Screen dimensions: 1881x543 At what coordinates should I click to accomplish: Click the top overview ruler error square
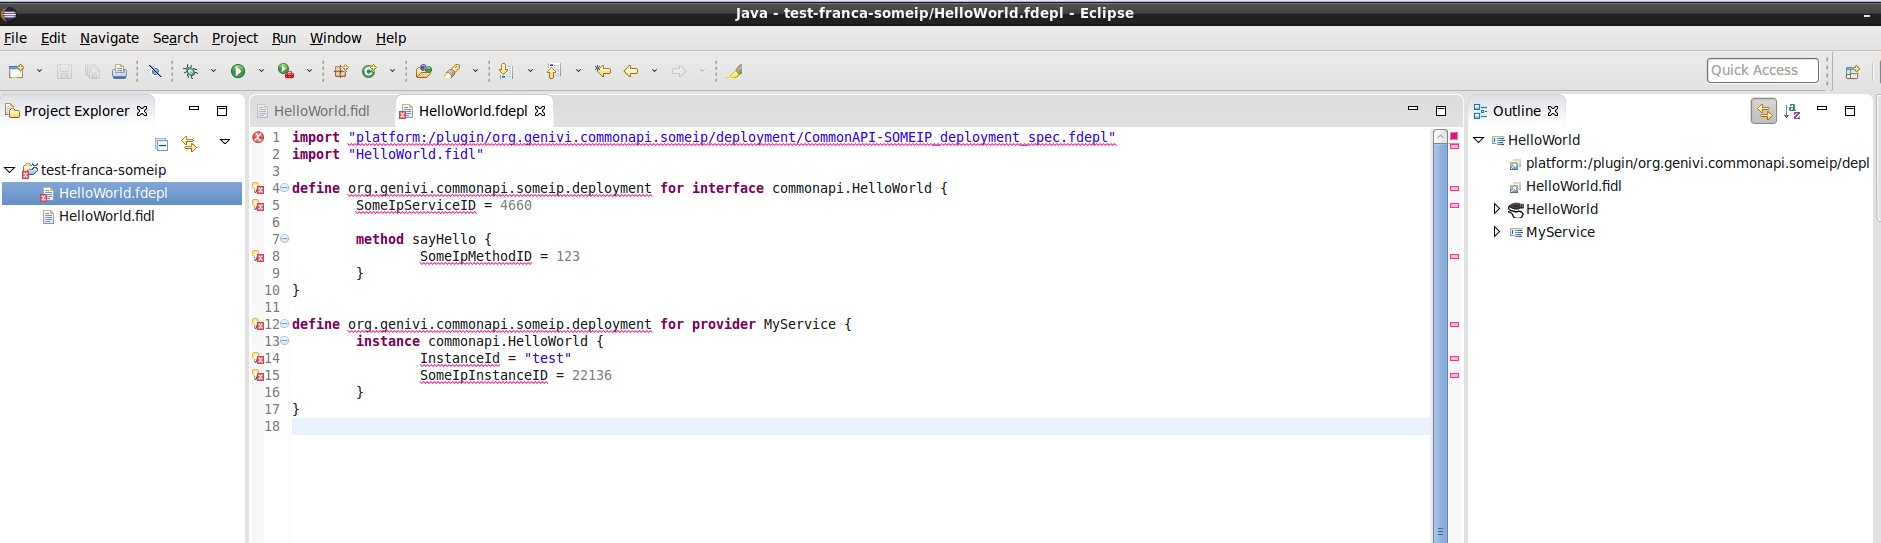tap(1454, 135)
